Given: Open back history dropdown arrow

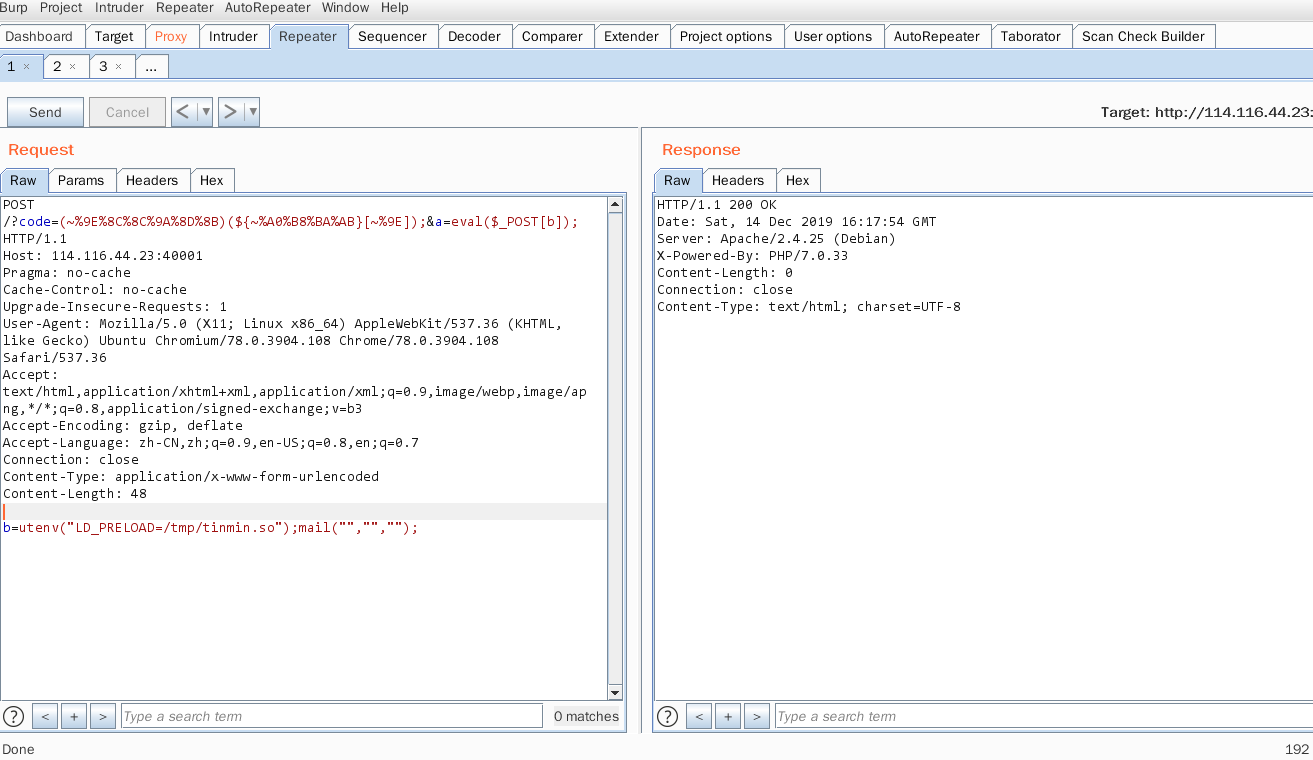Looking at the screenshot, I should click(x=206, y=112).
